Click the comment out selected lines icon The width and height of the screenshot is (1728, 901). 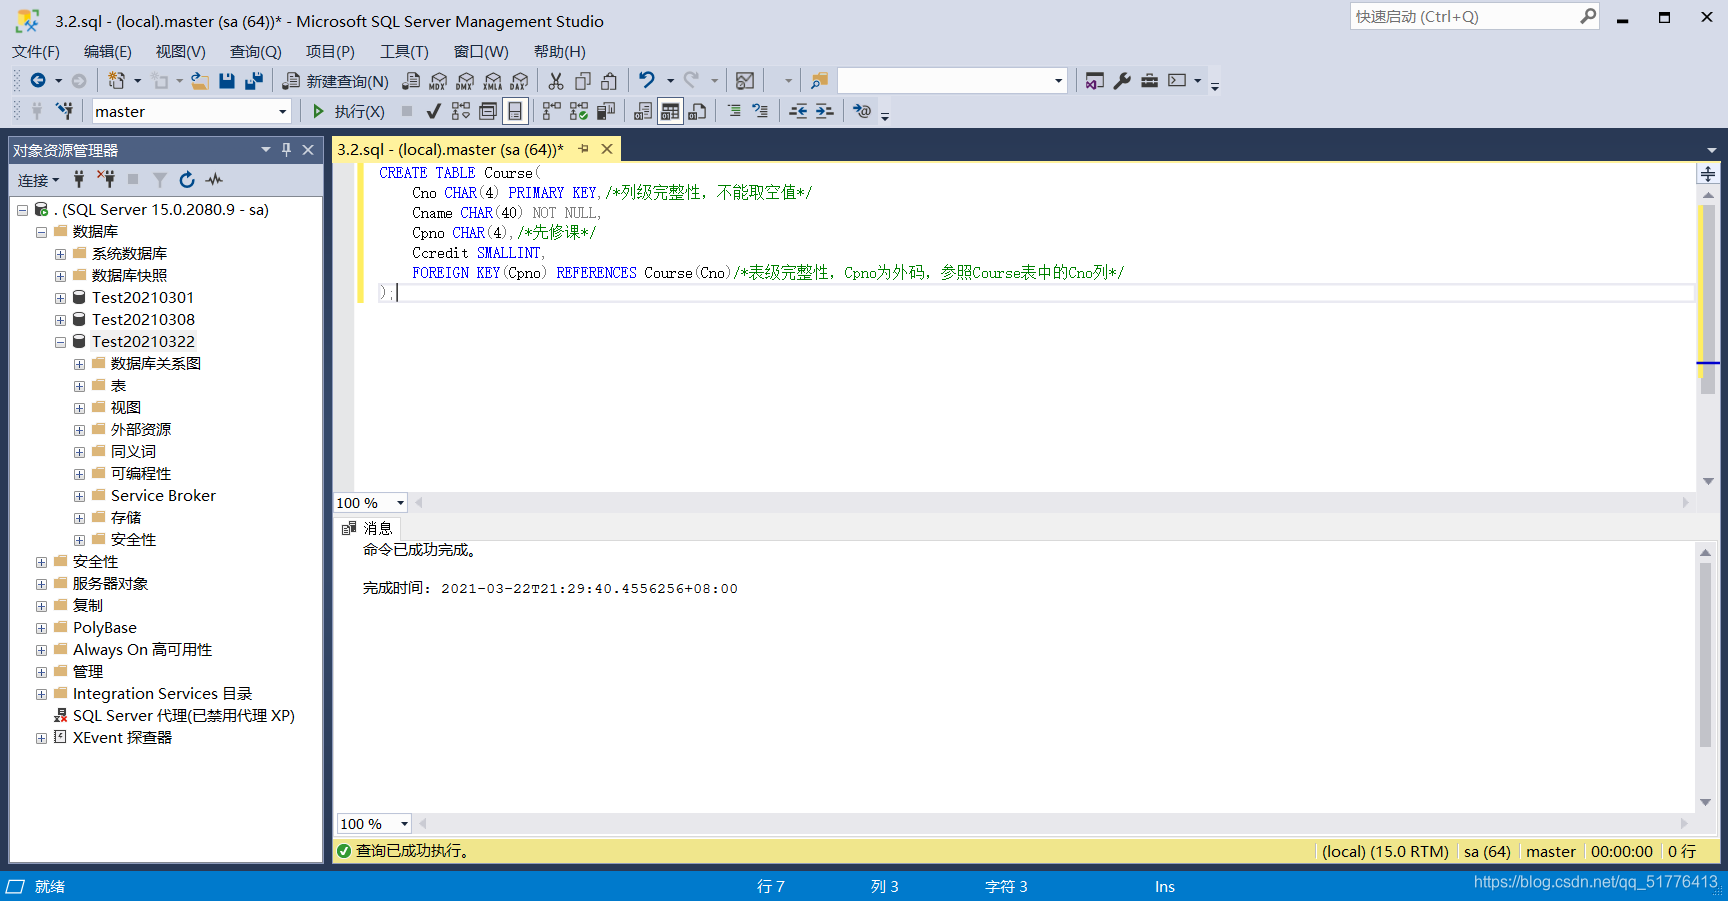(x=734, y=111)
